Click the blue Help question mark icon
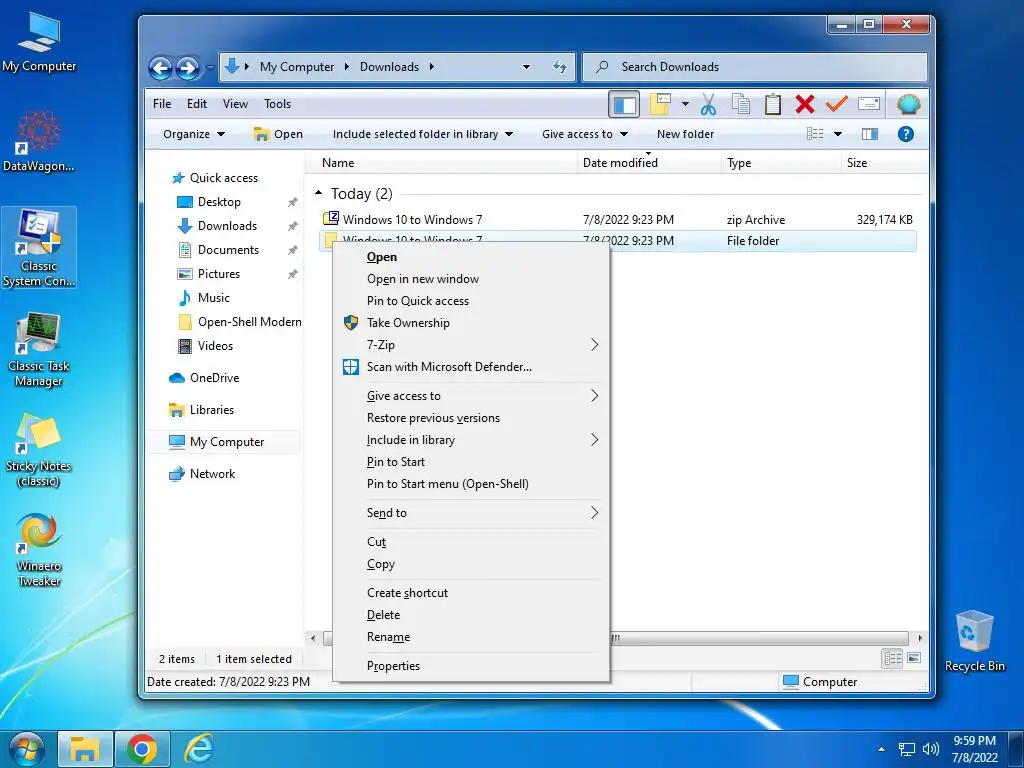The height and width of the screenshot is (768, 1024). [x=905, y=134]
